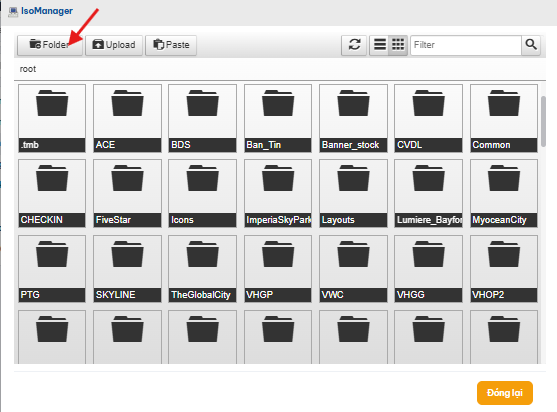557x412 pixels.
Task: Click the search magnifier icon
Action: 531,45
